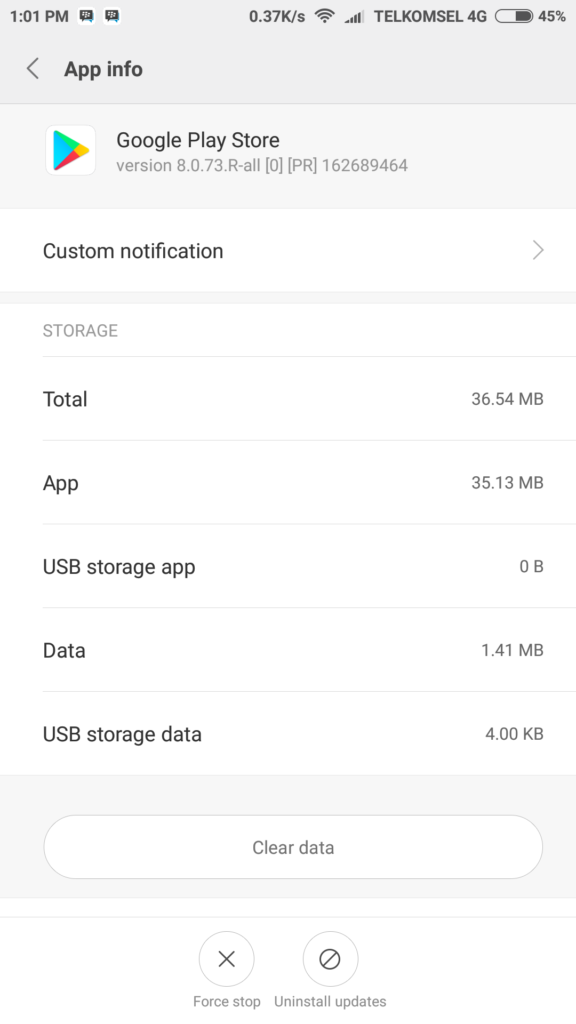The height and width of the screenshot is (1024, 576).
Task: Select the Force stop X icon
Action: pos(227,958)
